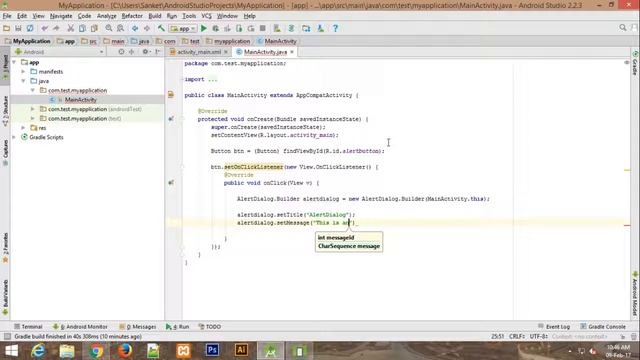
Task: Expand the manifests folder node
Action: click(23, 72)
